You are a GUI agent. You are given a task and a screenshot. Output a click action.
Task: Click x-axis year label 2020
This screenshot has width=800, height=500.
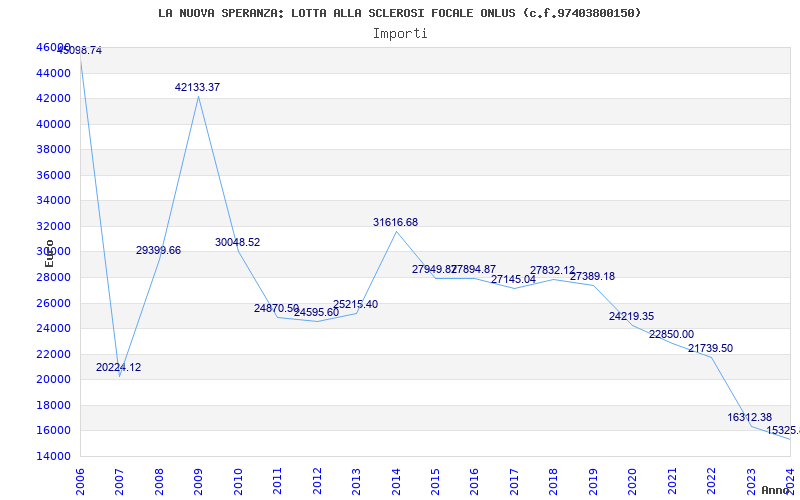633,482
